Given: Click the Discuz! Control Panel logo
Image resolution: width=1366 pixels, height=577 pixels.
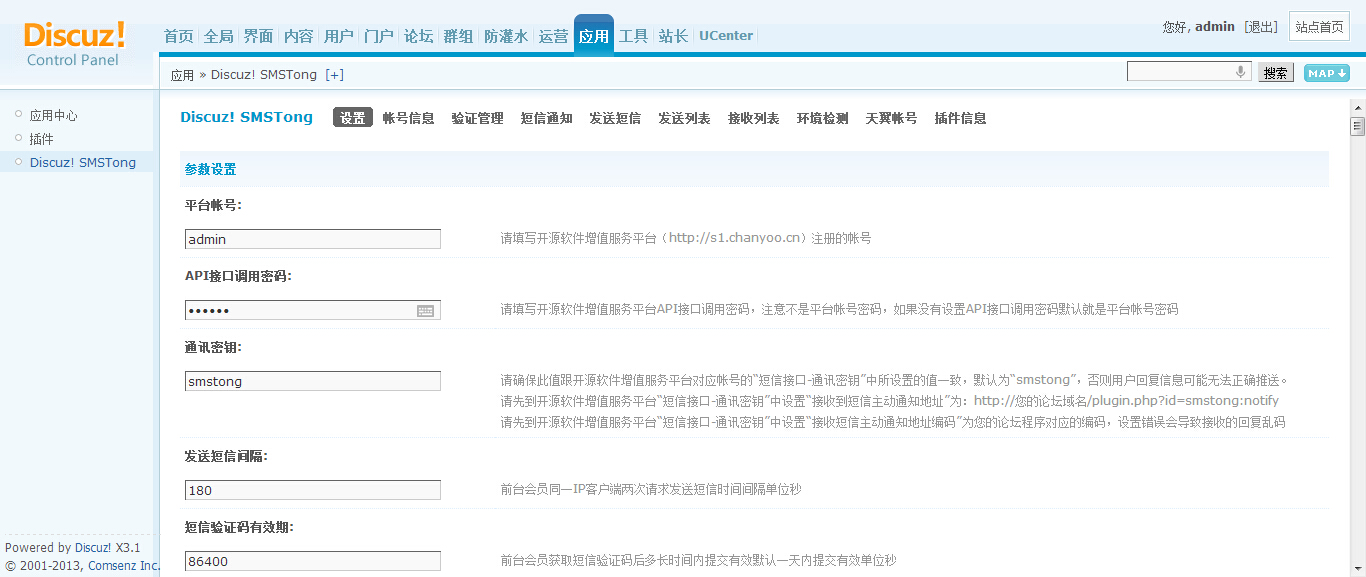Looking at the screenshot, I should point(74,44).
